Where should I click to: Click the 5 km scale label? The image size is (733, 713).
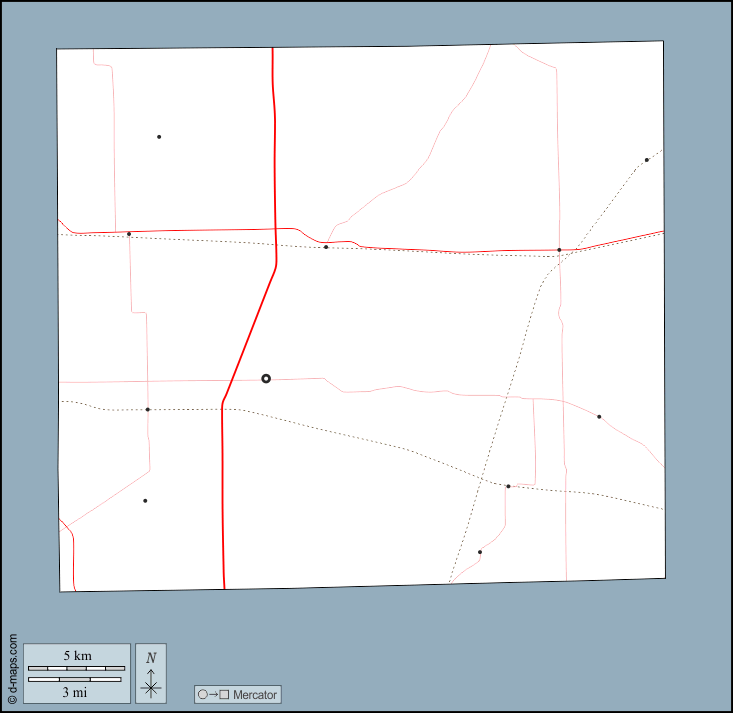[x=77, y=655]
